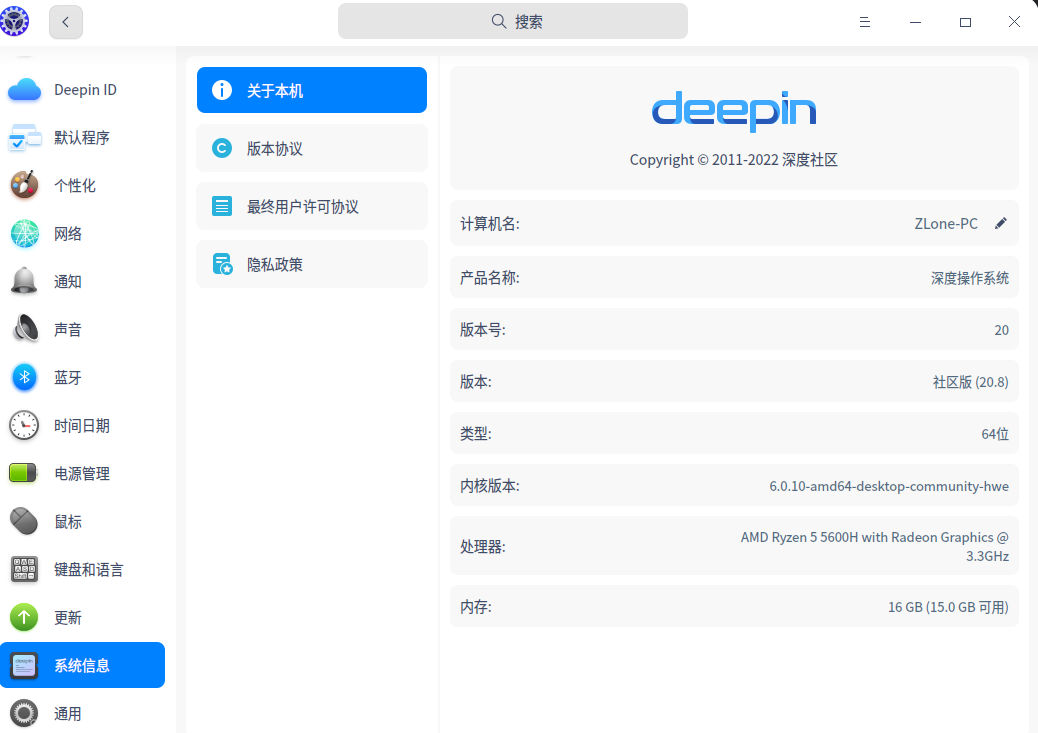Image resolution: width=1038 pixels, height=733 pixels.
Task: Select the 关于本机 tab
Action: click(312, 90)
